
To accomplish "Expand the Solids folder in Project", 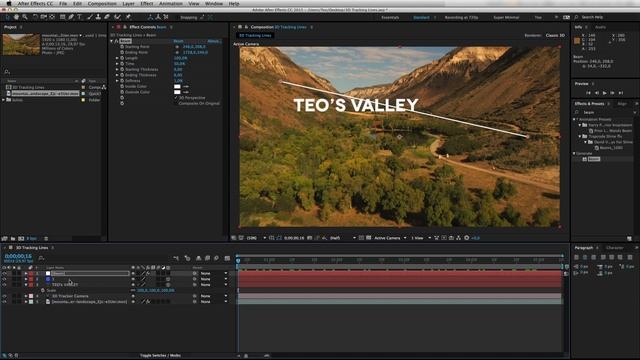I will pos(4,100).
